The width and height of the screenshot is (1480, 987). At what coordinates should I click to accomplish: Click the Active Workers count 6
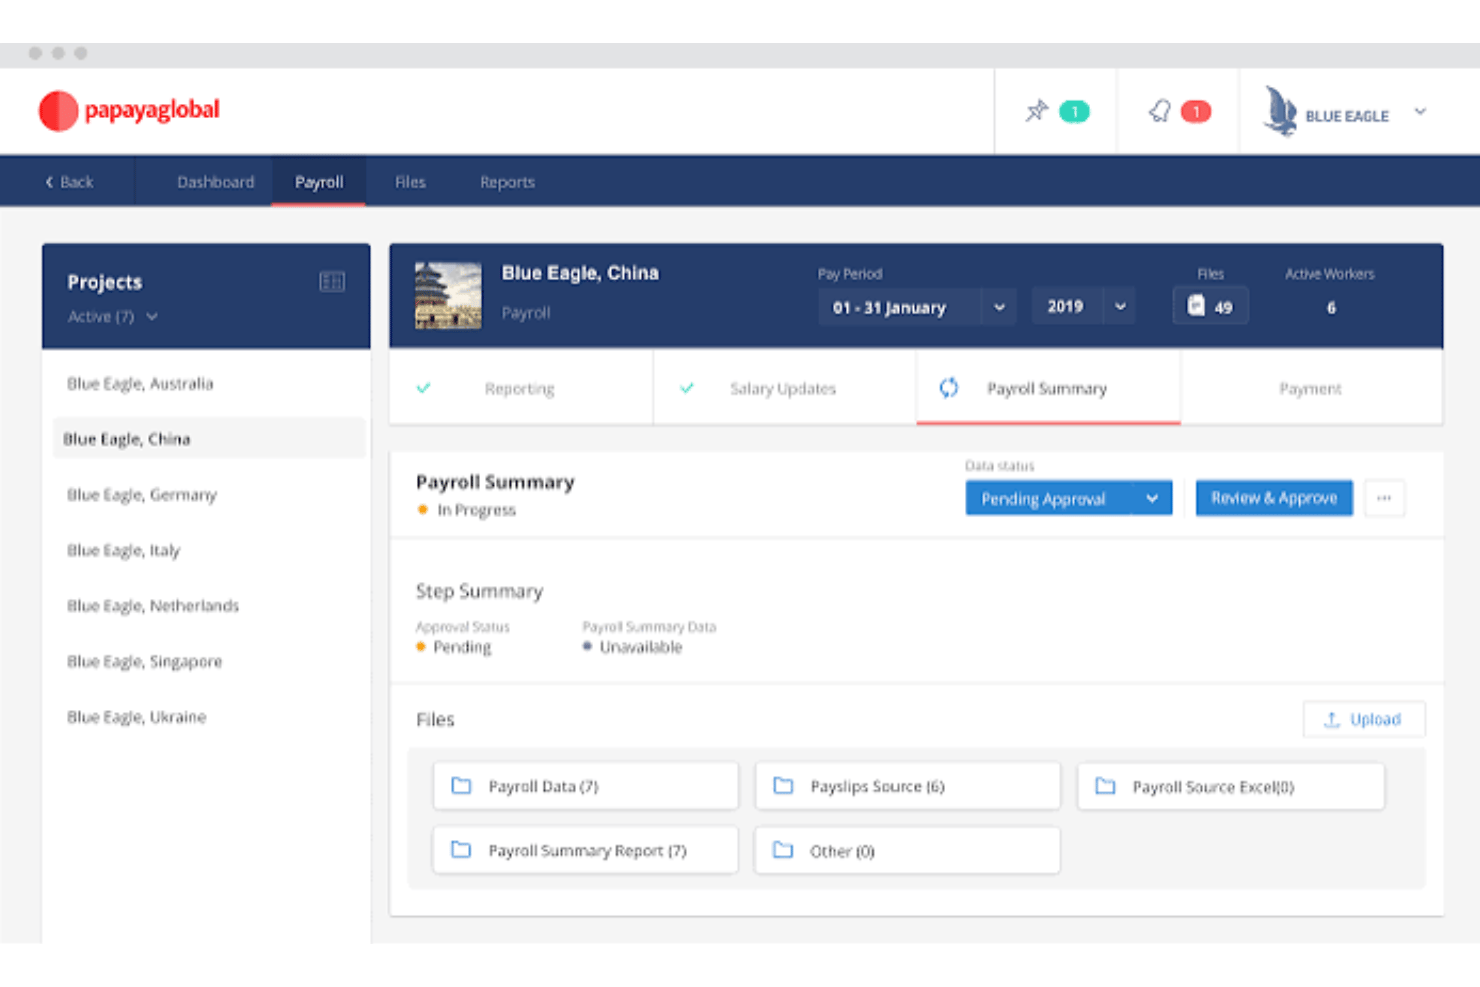[1330, 308]
